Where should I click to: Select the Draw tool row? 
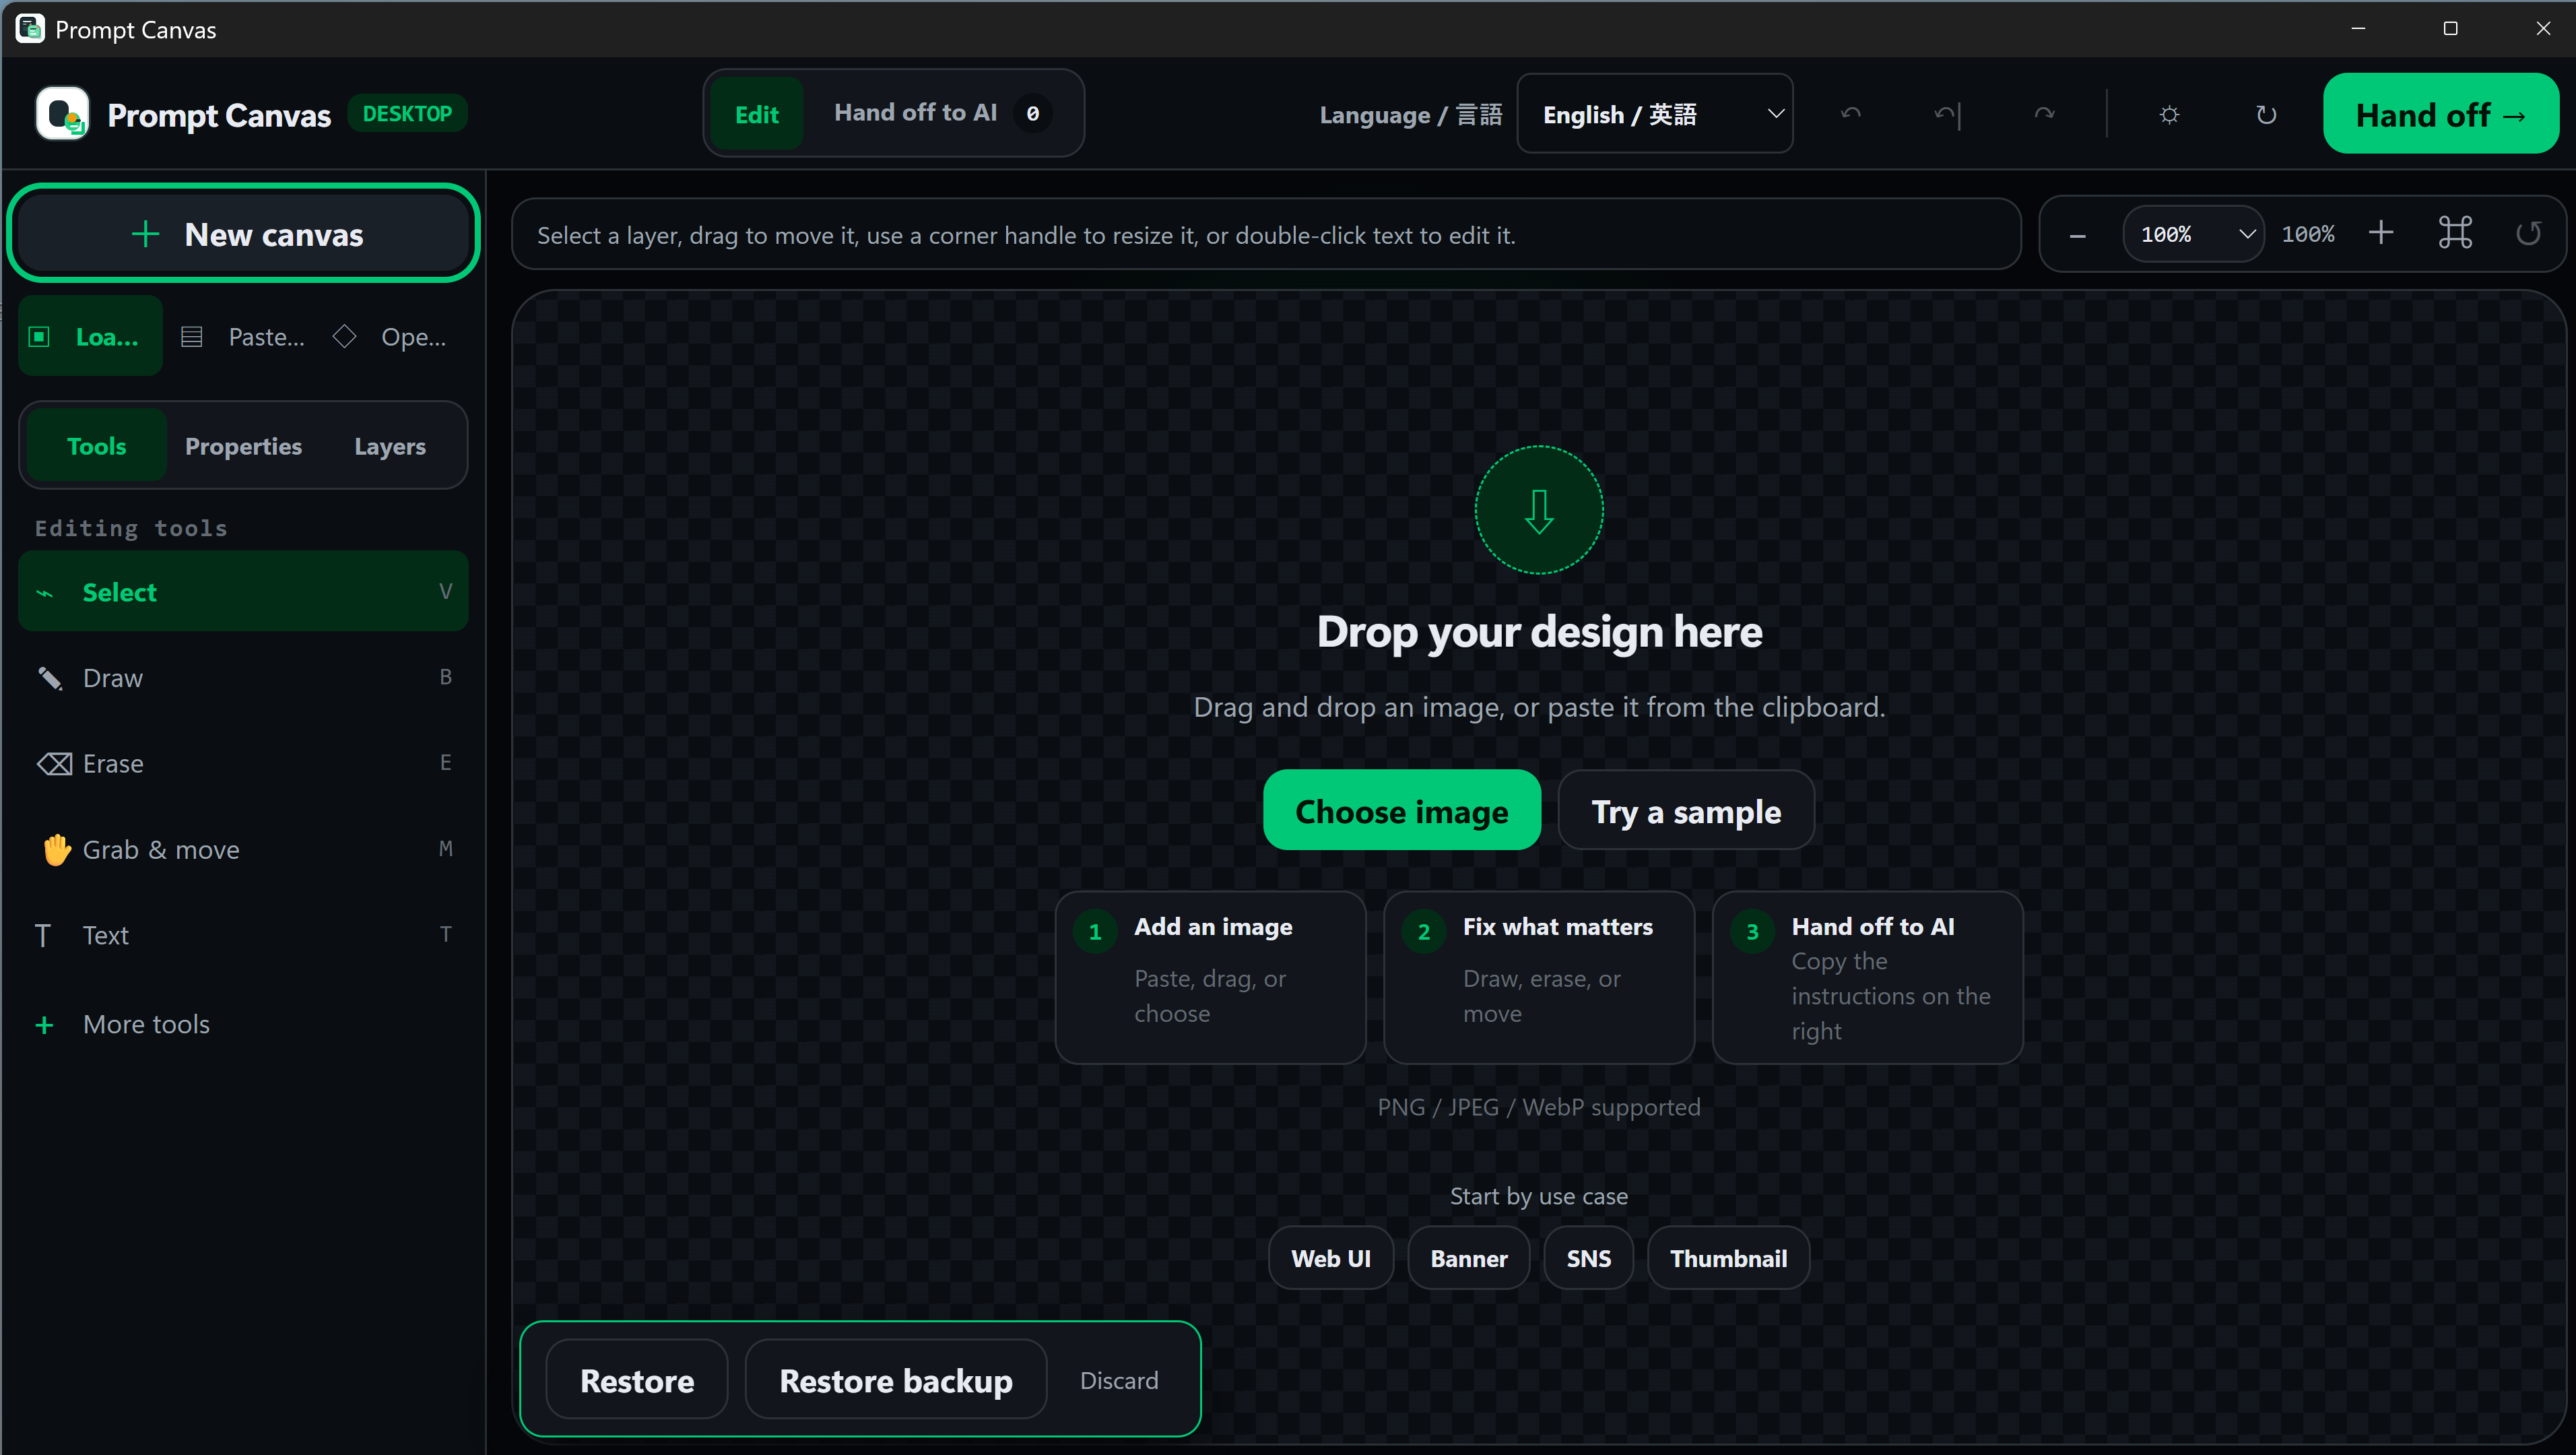(243, 678)
